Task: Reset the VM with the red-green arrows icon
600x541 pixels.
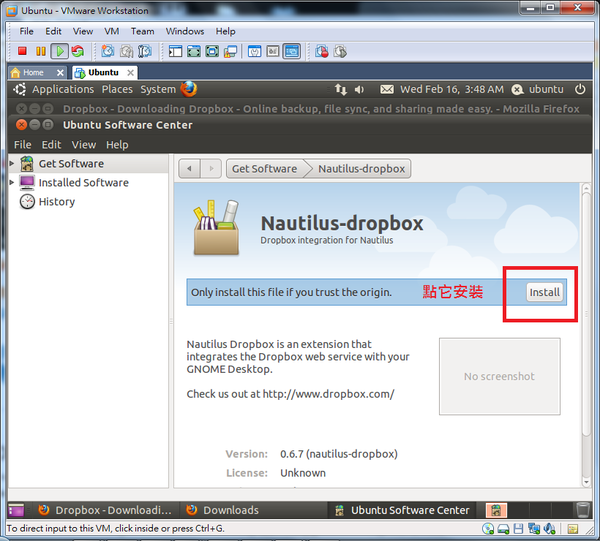Action: pyautogui.click(x=78, y=51)
